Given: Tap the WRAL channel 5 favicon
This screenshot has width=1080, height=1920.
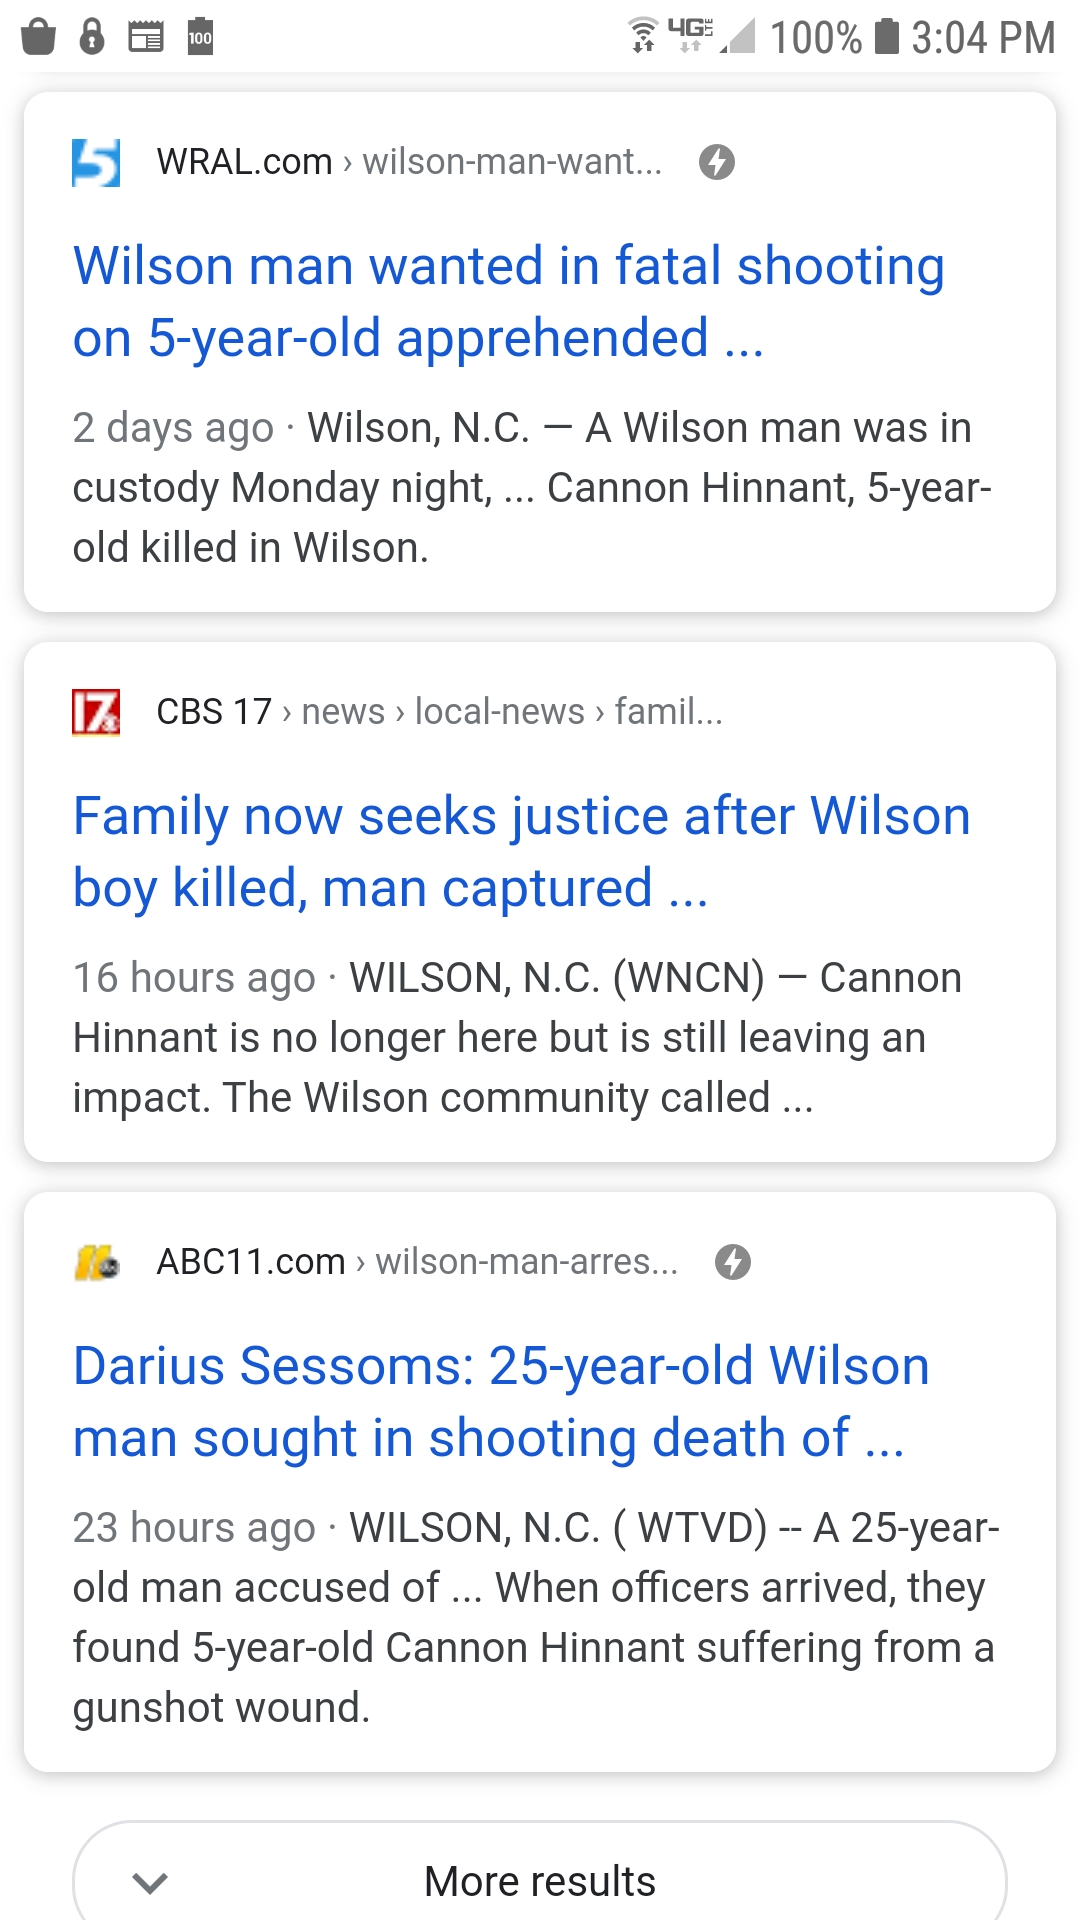Looking at the screenshot, I should point(96,162).
